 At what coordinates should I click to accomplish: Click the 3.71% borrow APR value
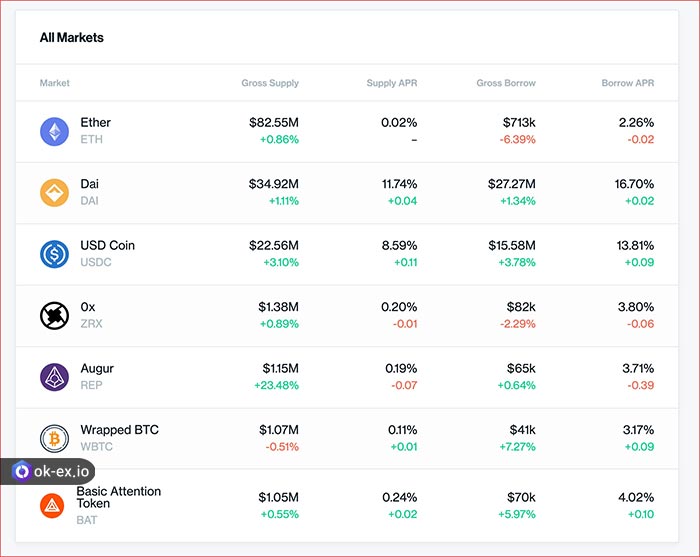(638, 369)
